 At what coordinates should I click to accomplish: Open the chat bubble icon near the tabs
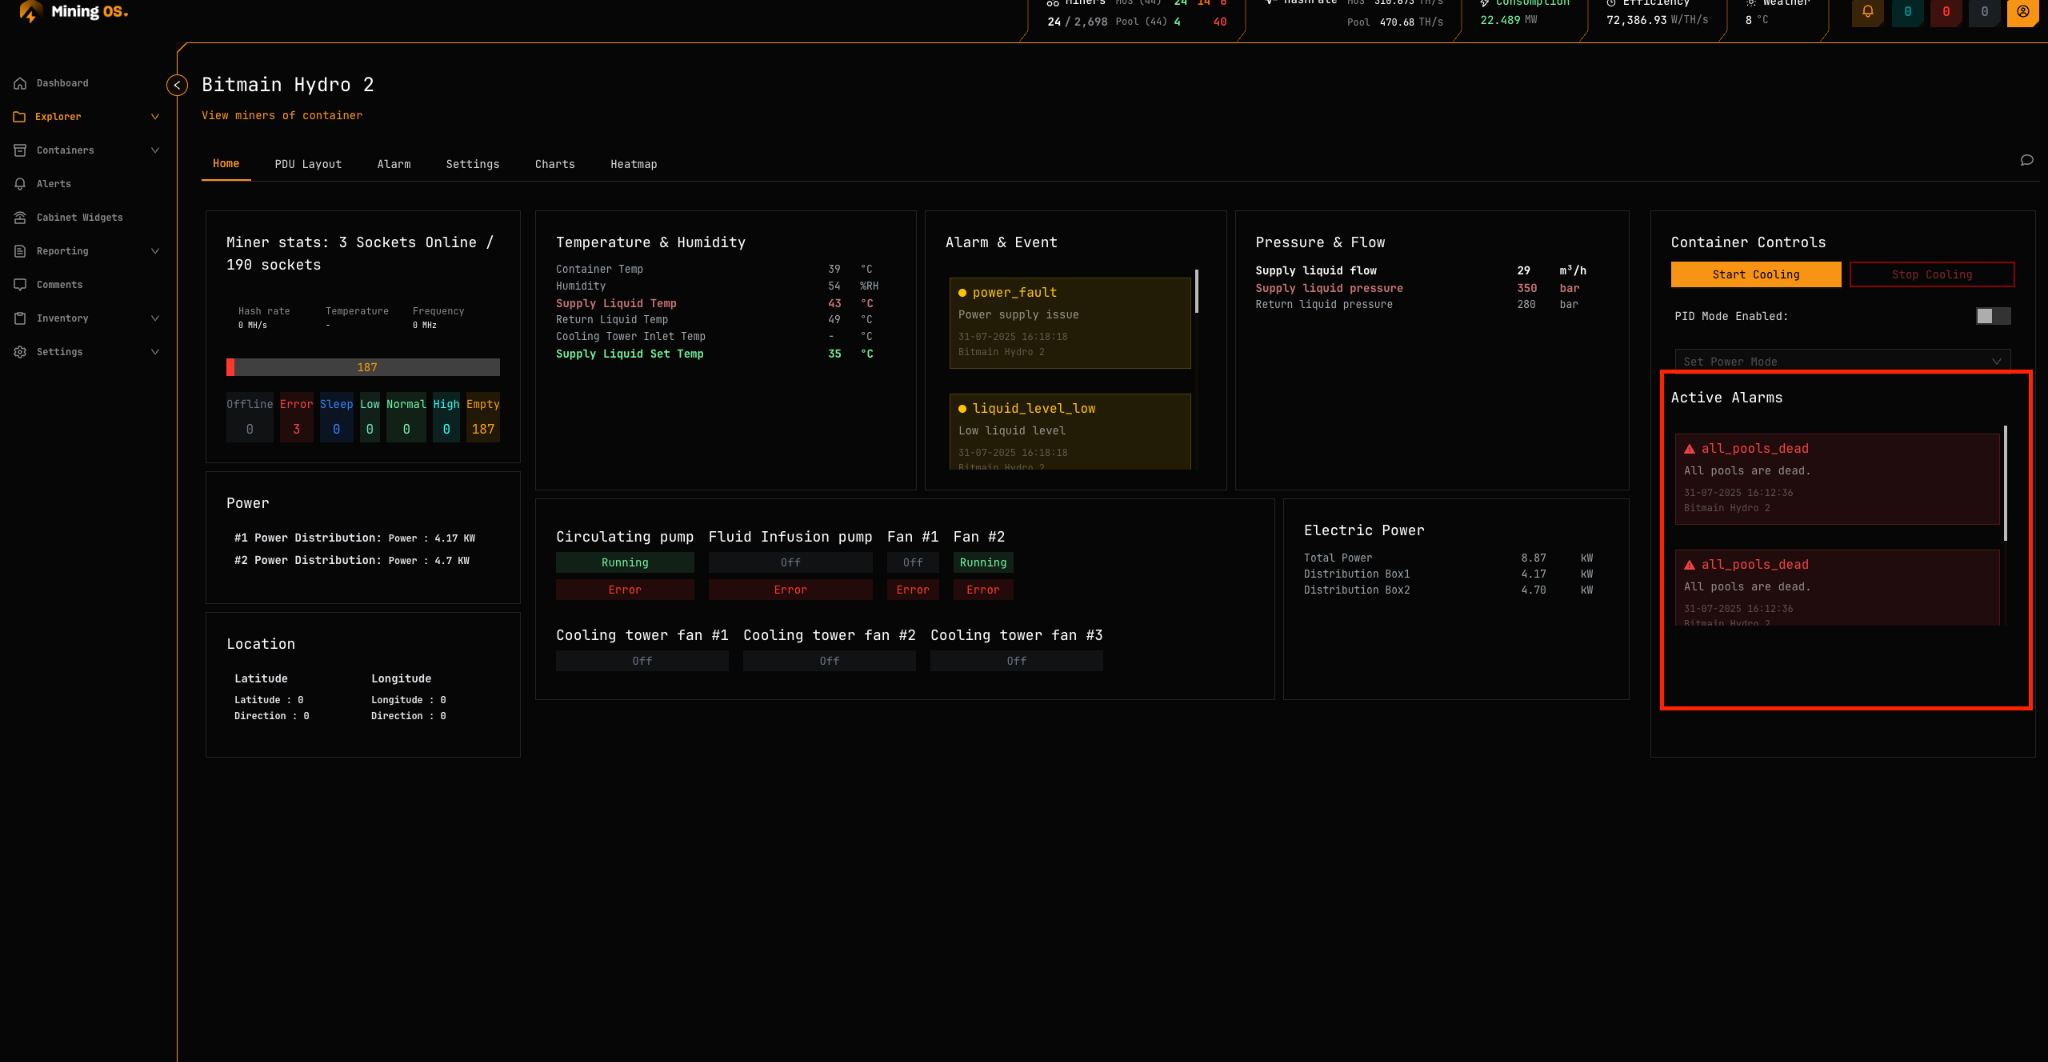point(2027,160)
